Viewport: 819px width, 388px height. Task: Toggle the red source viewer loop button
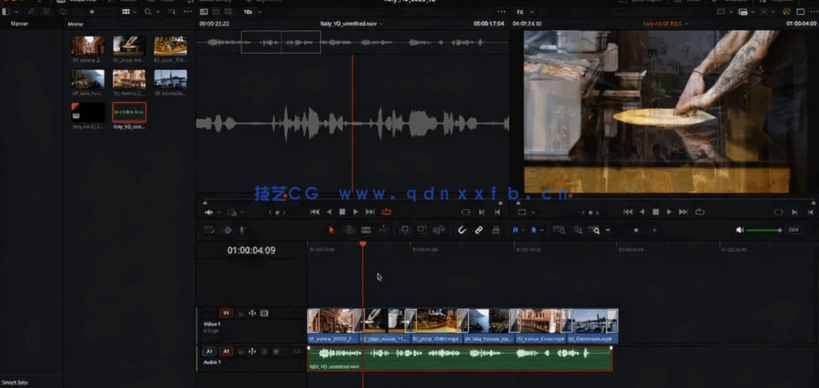click(x=387, y=211)
